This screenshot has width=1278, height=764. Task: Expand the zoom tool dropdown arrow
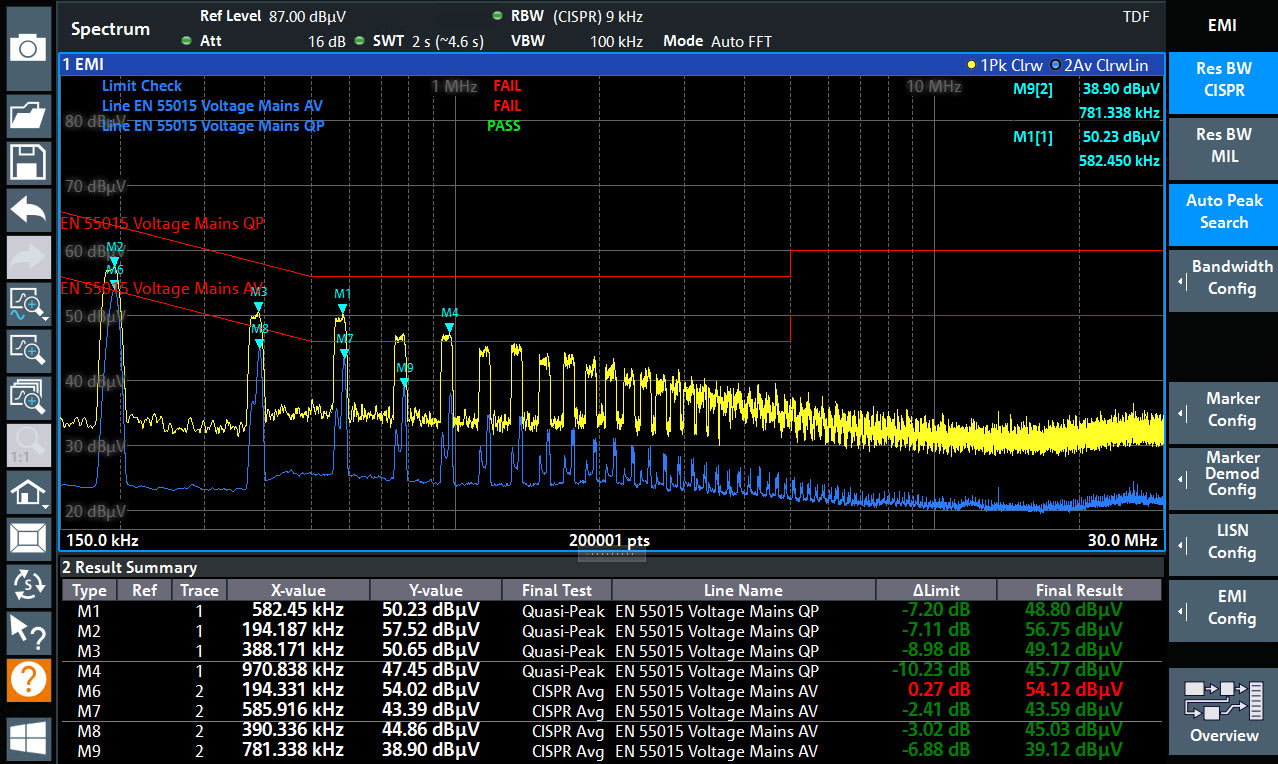(x=45, y=318)
